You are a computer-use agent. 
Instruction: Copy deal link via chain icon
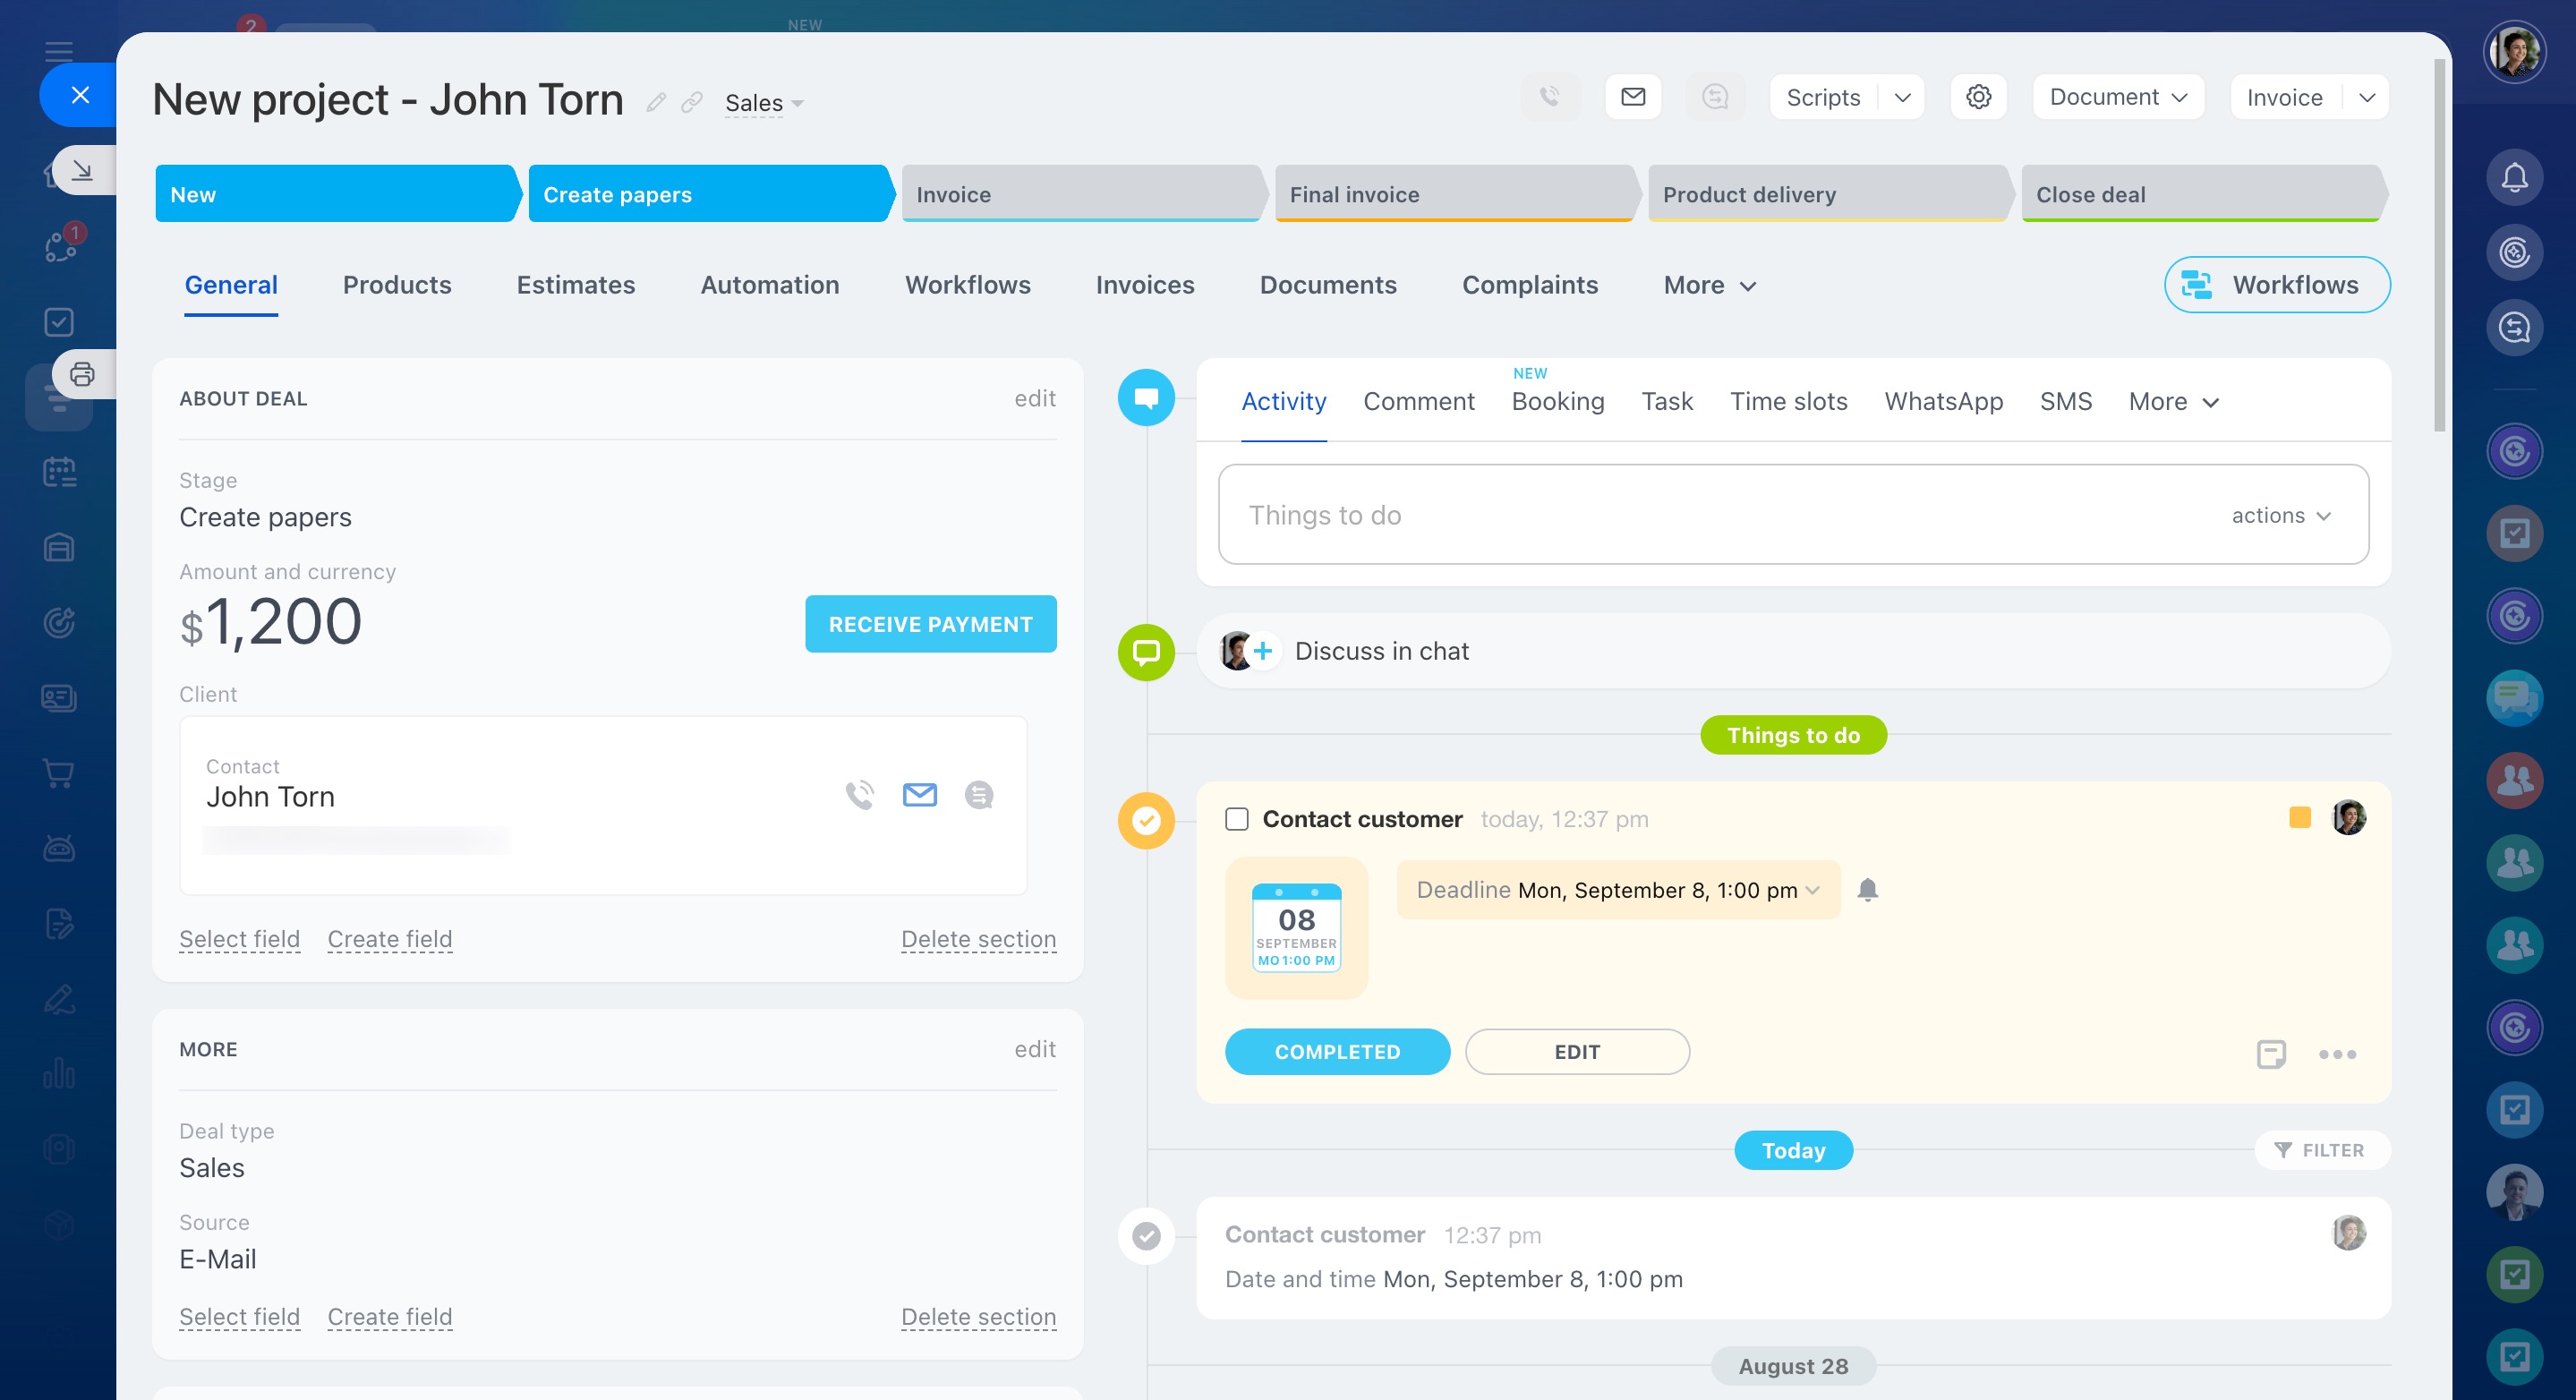pos(691,102)
